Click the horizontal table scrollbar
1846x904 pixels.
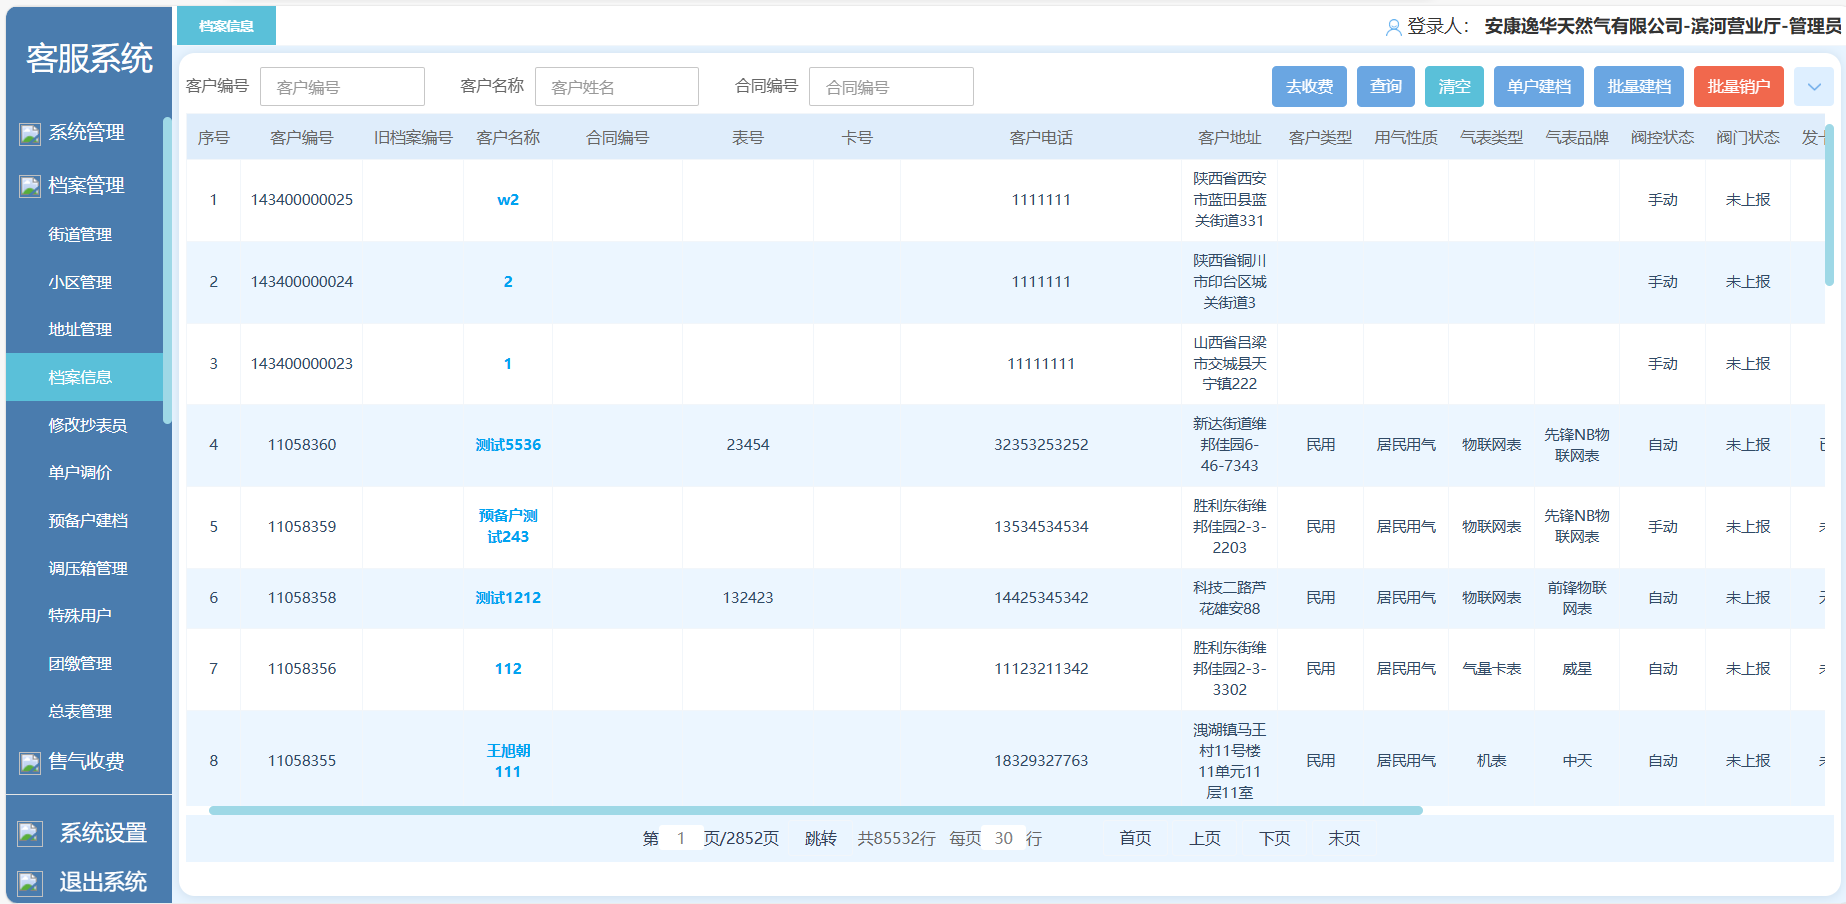pos(816,811)
